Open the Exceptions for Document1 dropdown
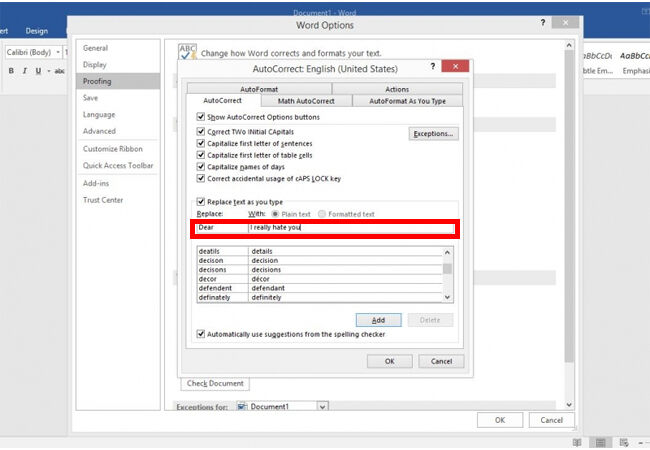Screen dimensions: 650x450 coord(323,407)
